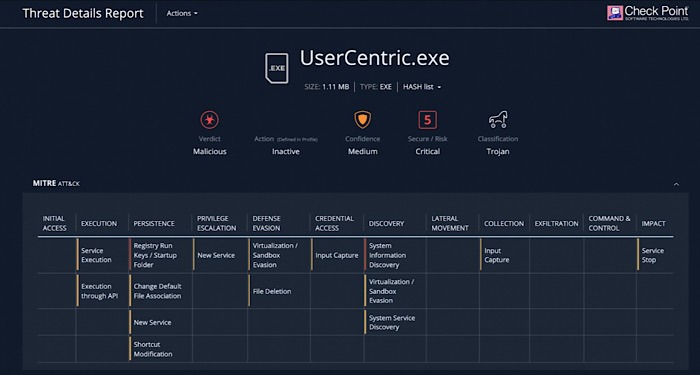This screenshot has height=375, width=700.
Task: Select New Service under Privilege Escalation
Action: point(216,255)
